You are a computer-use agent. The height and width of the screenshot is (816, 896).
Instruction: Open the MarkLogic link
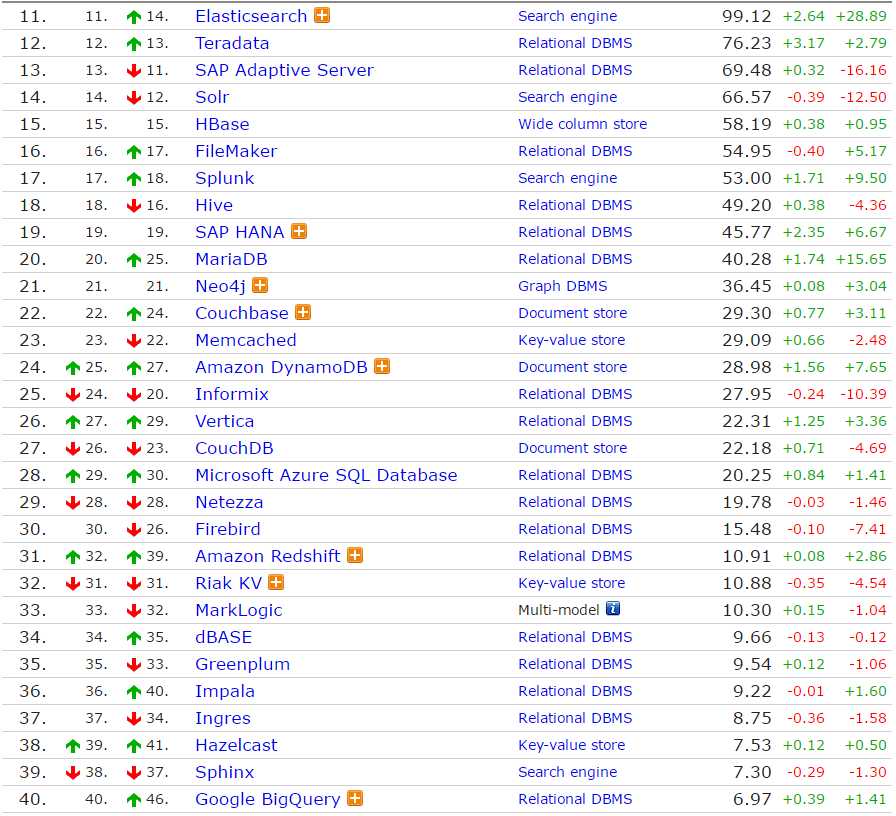[238, 610]
